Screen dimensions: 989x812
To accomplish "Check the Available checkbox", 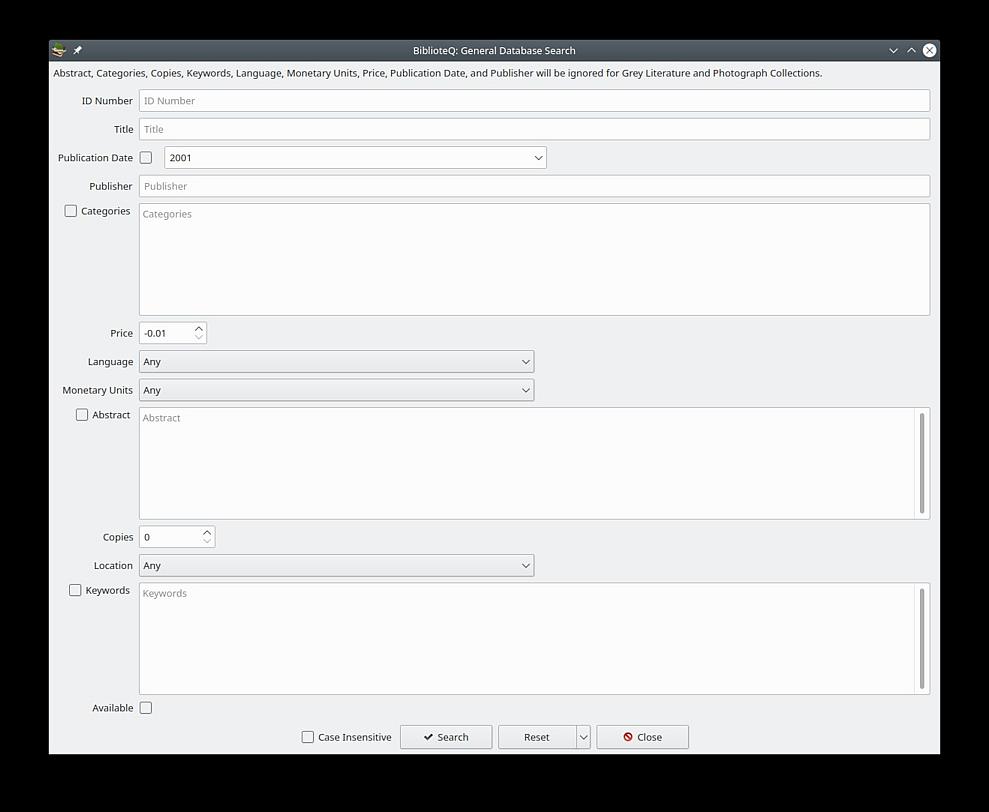I will click(146, 708).
